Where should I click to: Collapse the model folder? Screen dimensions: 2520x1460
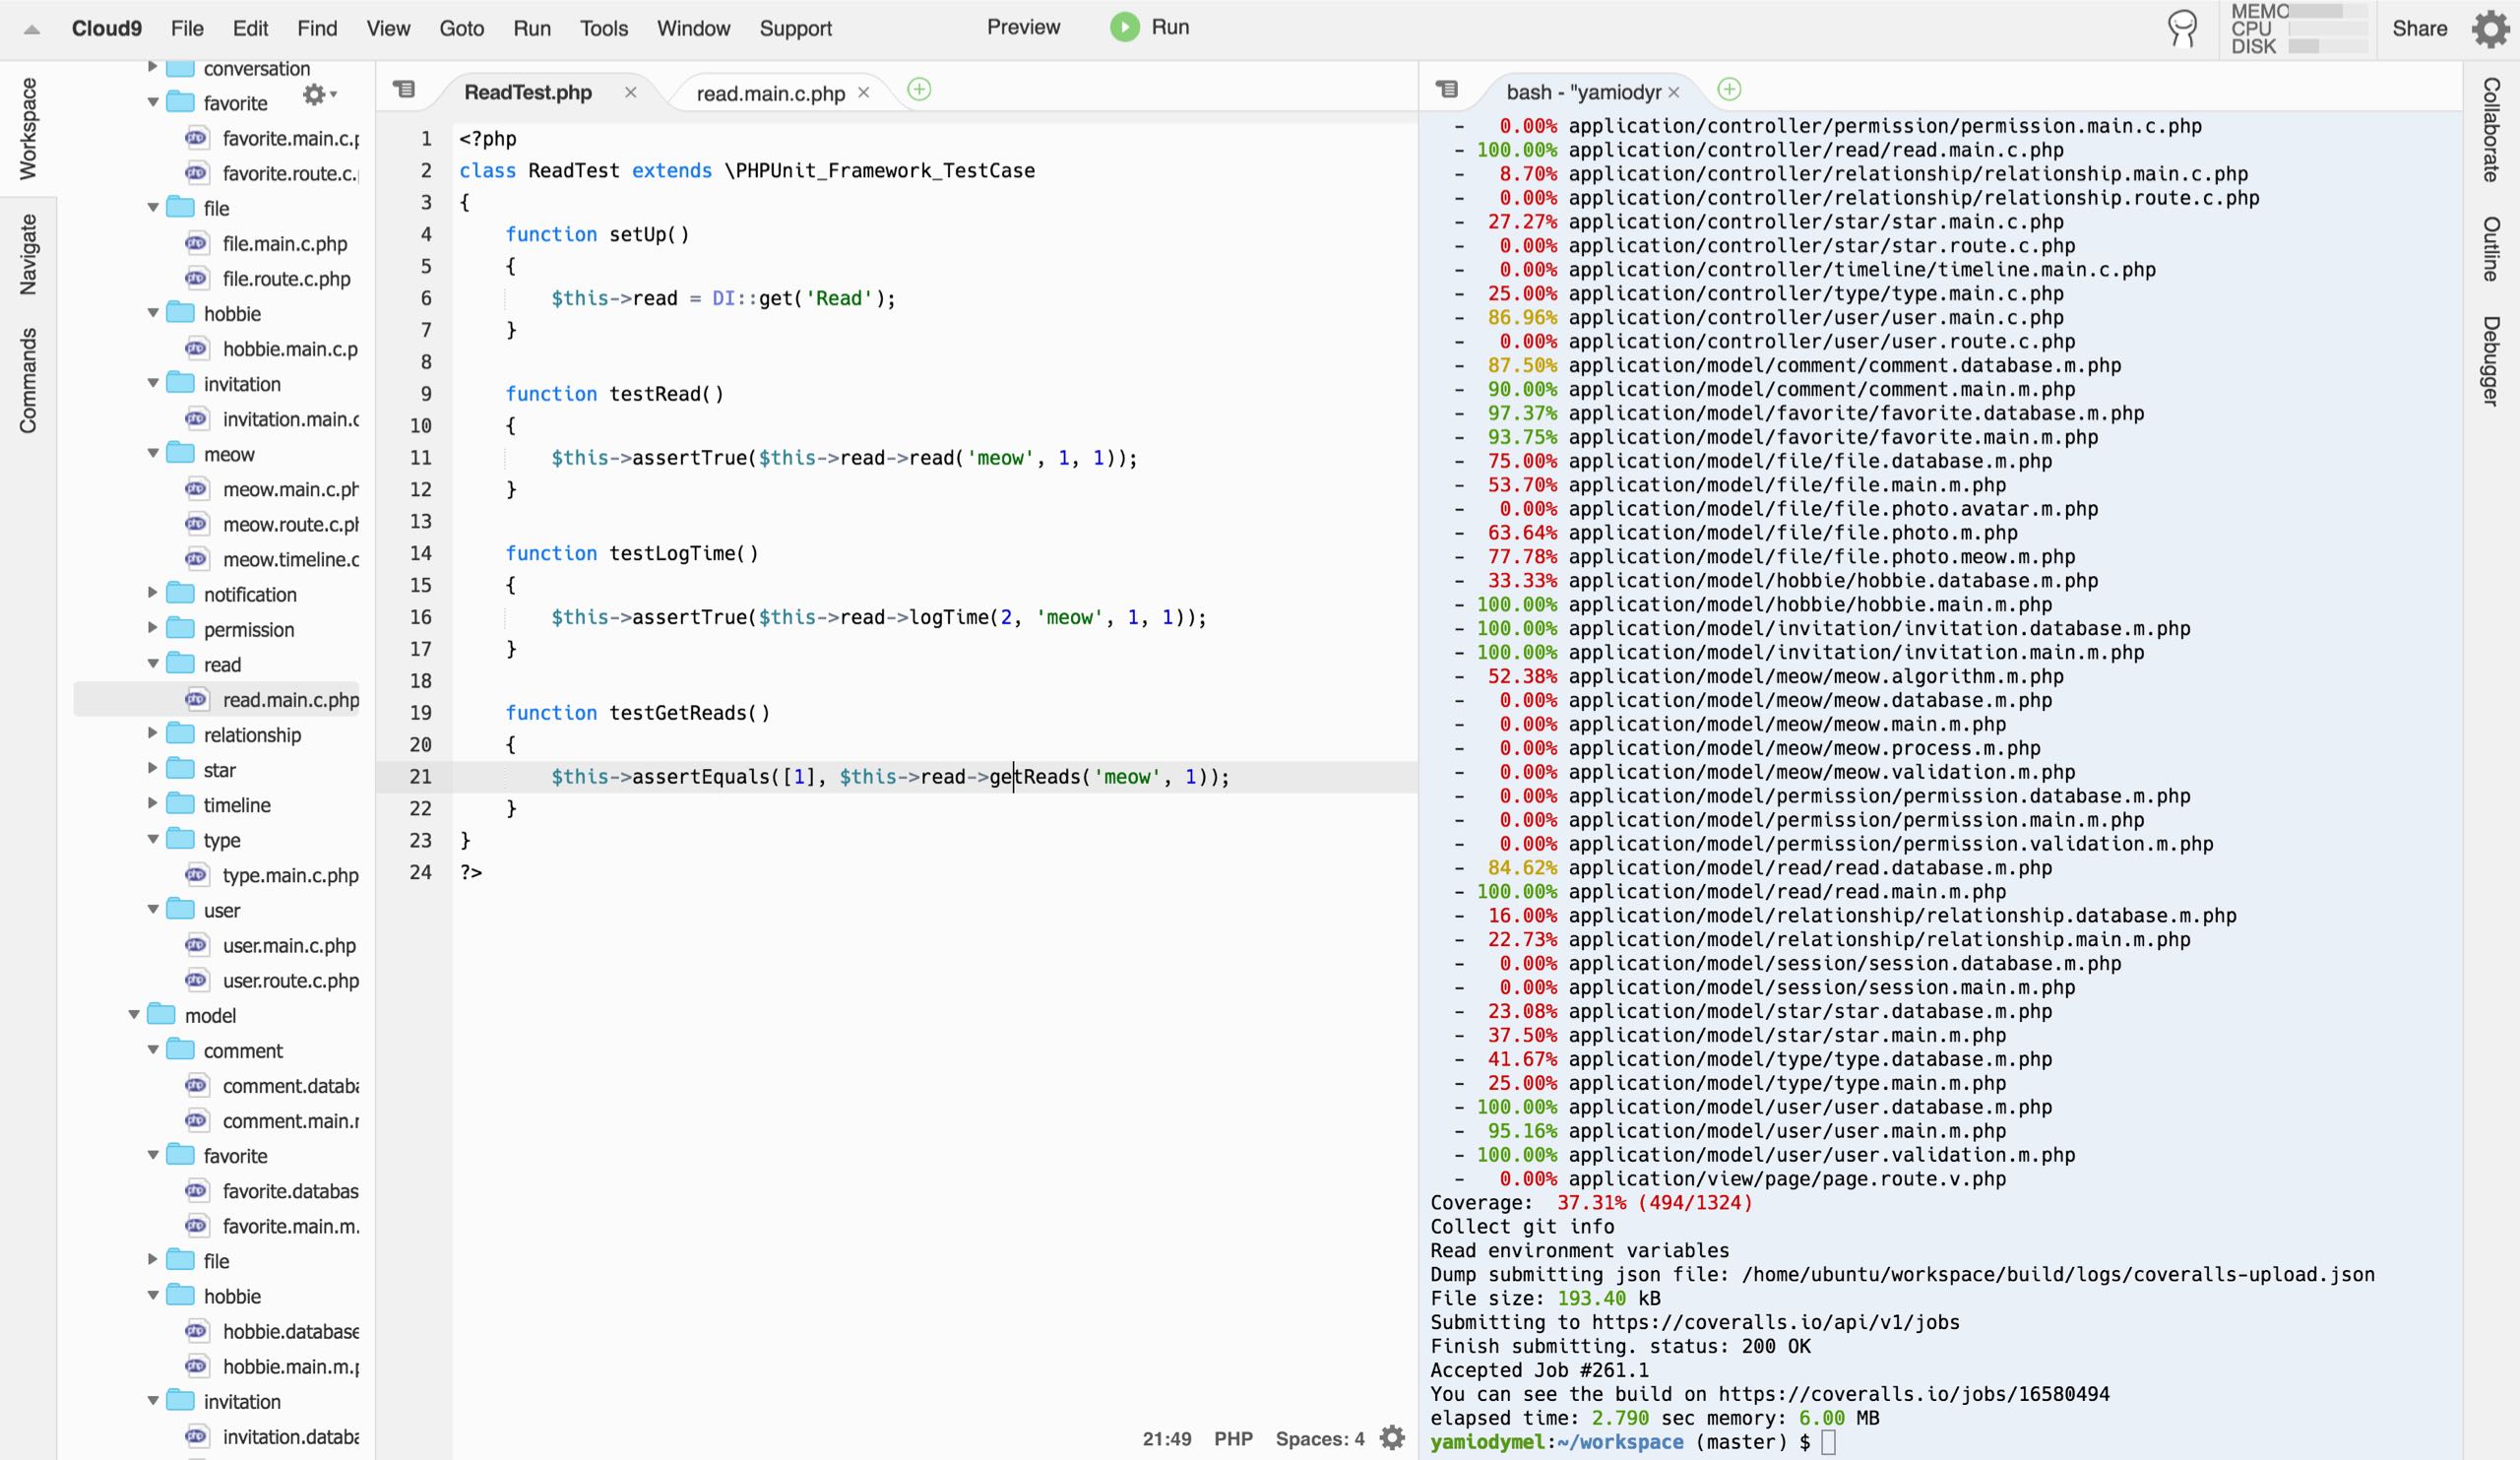134,1015
